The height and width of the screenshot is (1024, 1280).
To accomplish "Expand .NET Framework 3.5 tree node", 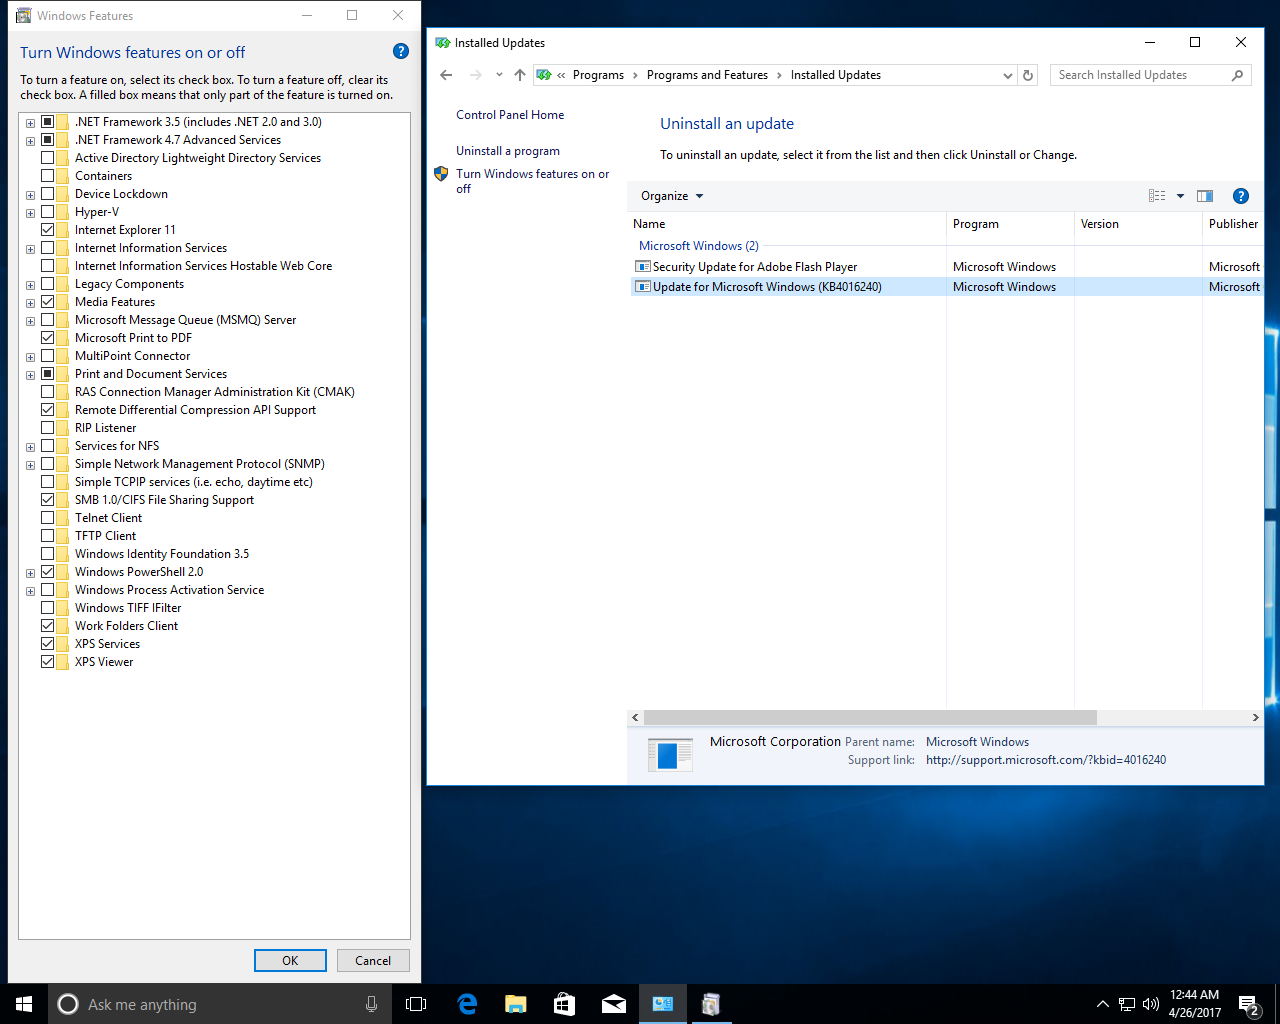I will (30, 123).
